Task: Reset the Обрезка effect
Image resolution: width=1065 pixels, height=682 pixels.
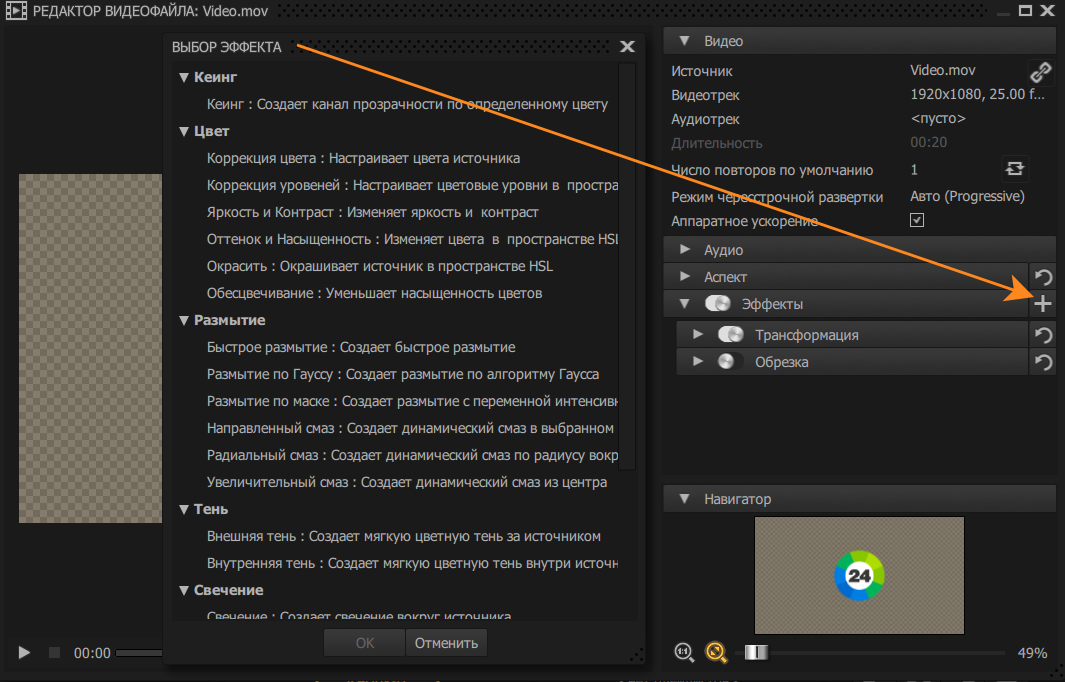Action: (x=1042, y=362)
